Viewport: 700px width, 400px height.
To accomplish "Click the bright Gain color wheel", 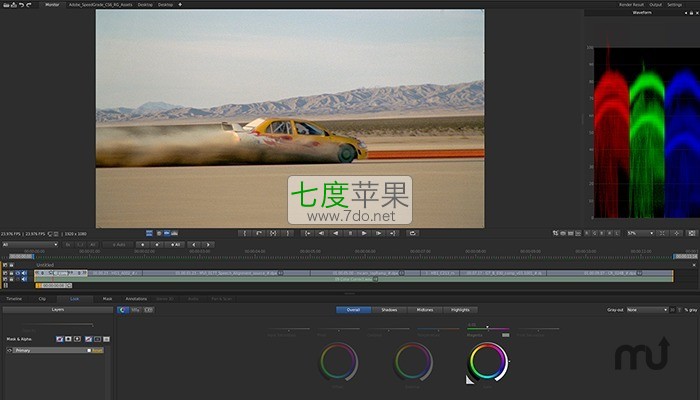I will coord(488,361).
